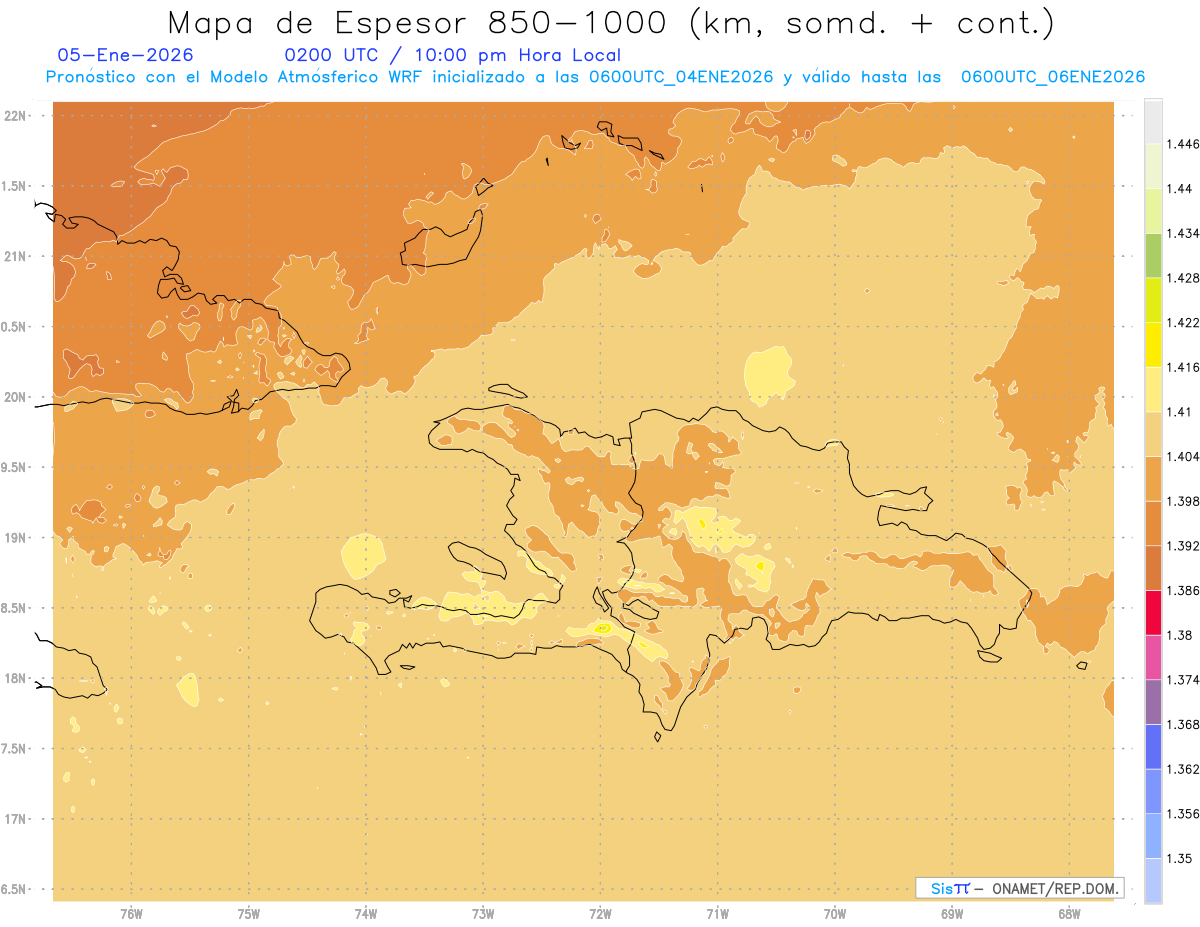
Task: Click the legend value '1.434'
Action: pyautogui.click(x=1184, y=233)
